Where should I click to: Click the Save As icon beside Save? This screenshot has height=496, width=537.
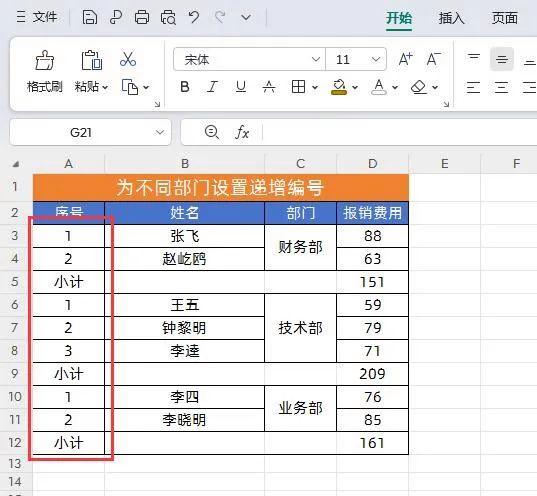point(116,17)
